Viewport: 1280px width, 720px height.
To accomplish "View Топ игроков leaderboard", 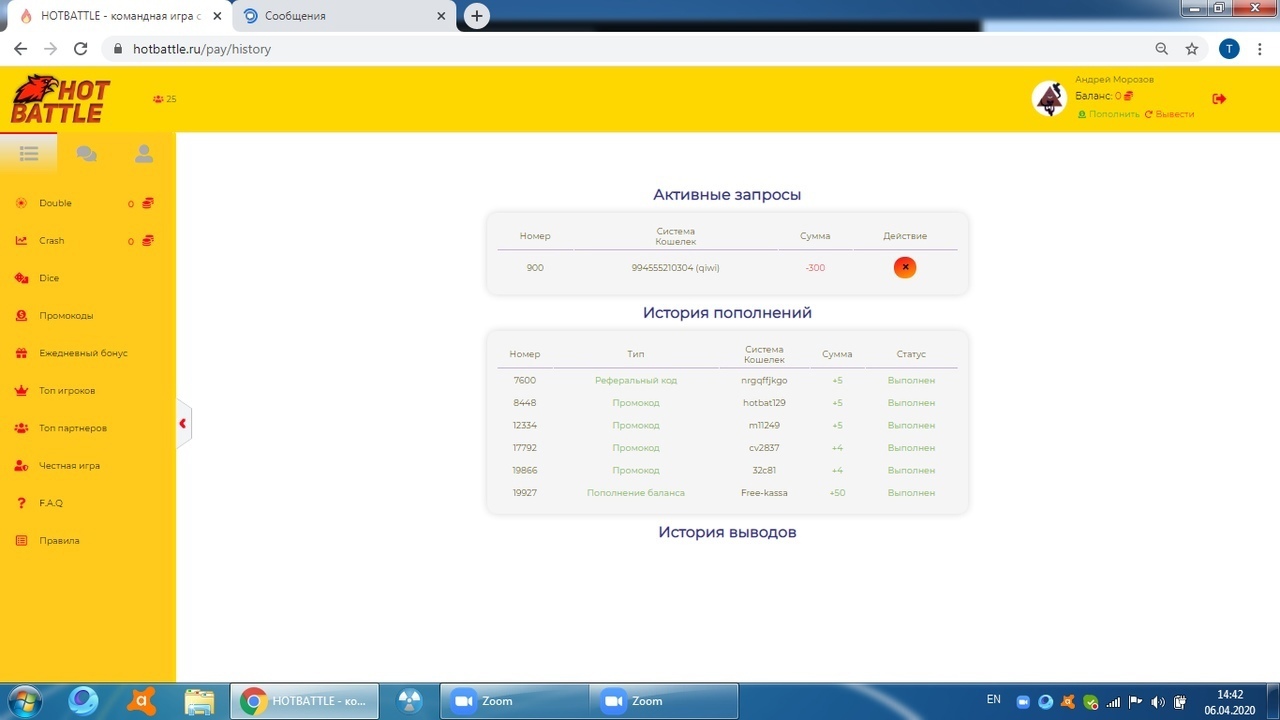I will click(66, 391).
